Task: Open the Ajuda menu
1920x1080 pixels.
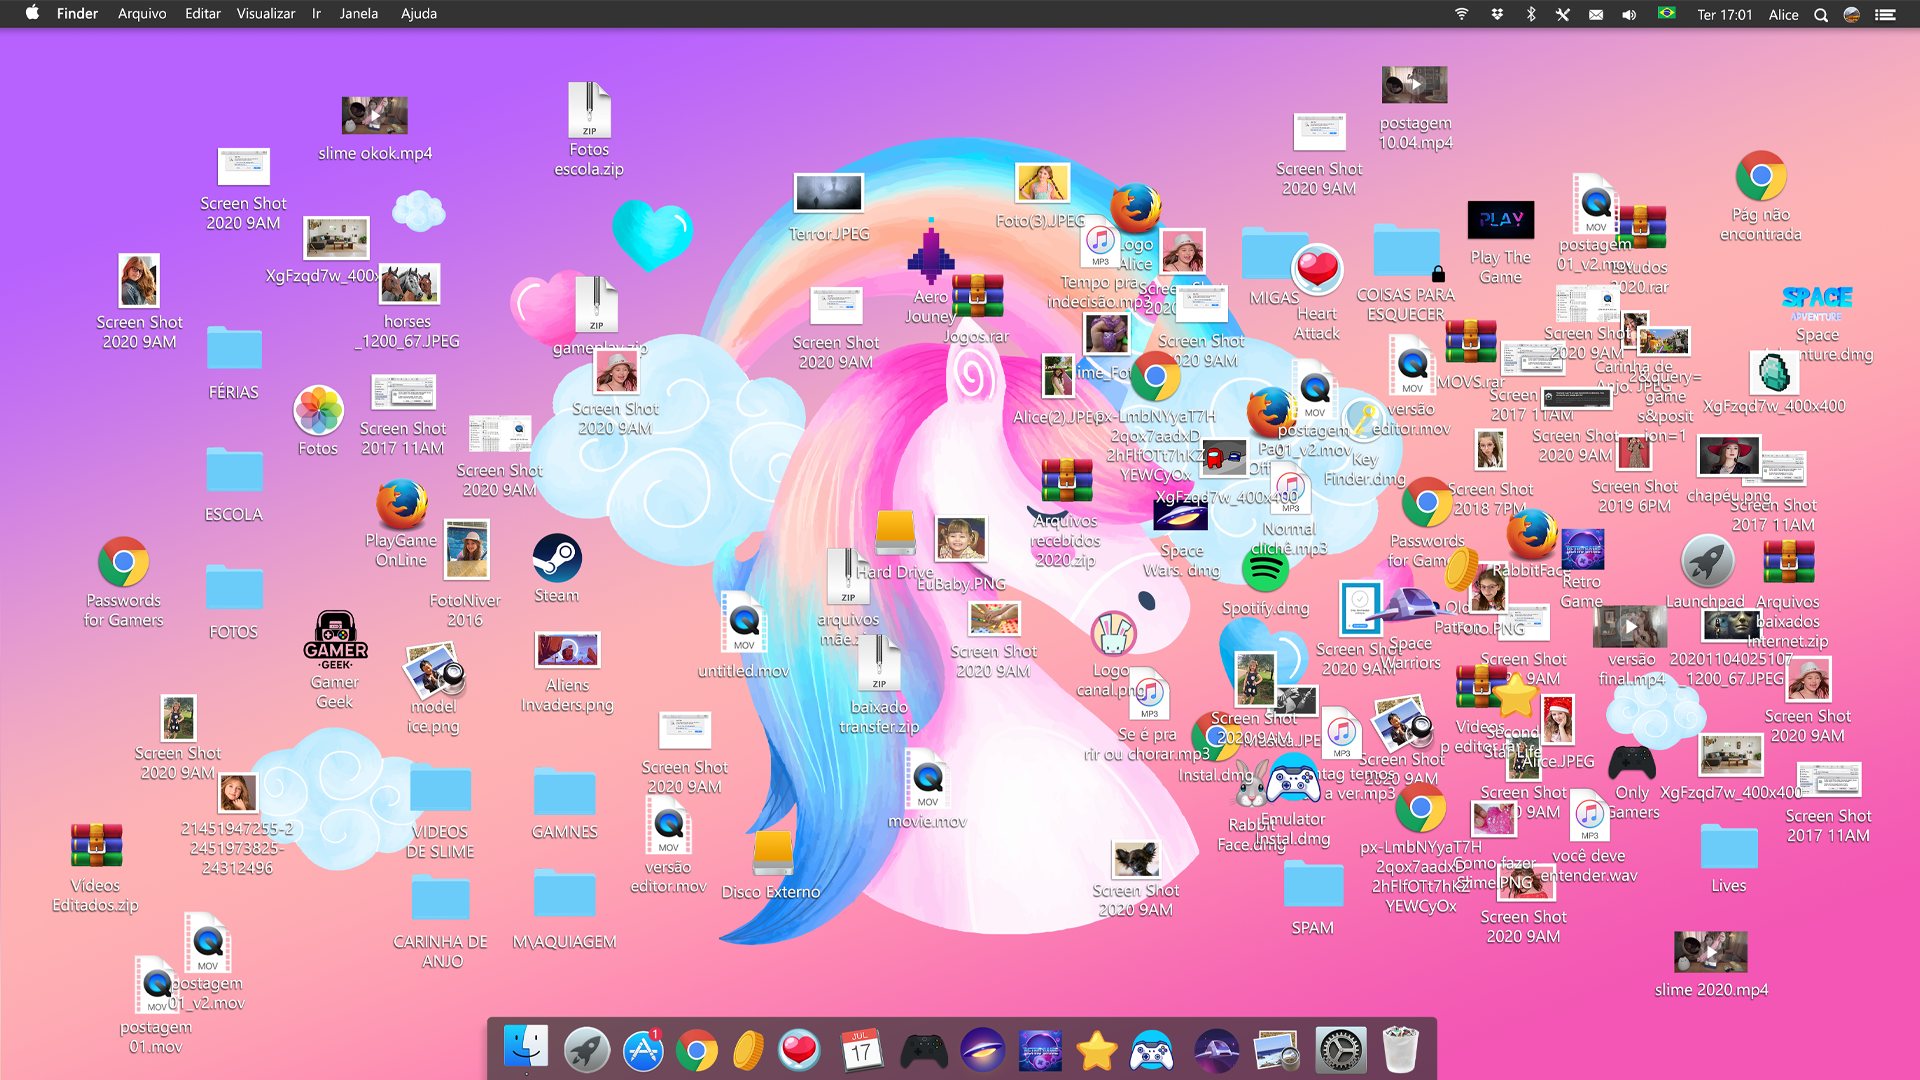Action: pos(419,14)
